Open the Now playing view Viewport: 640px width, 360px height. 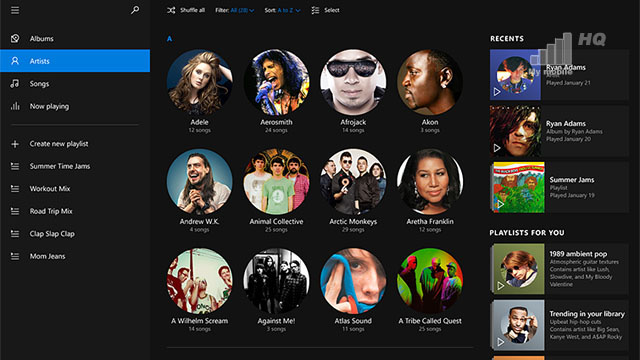tap(75, 106)
